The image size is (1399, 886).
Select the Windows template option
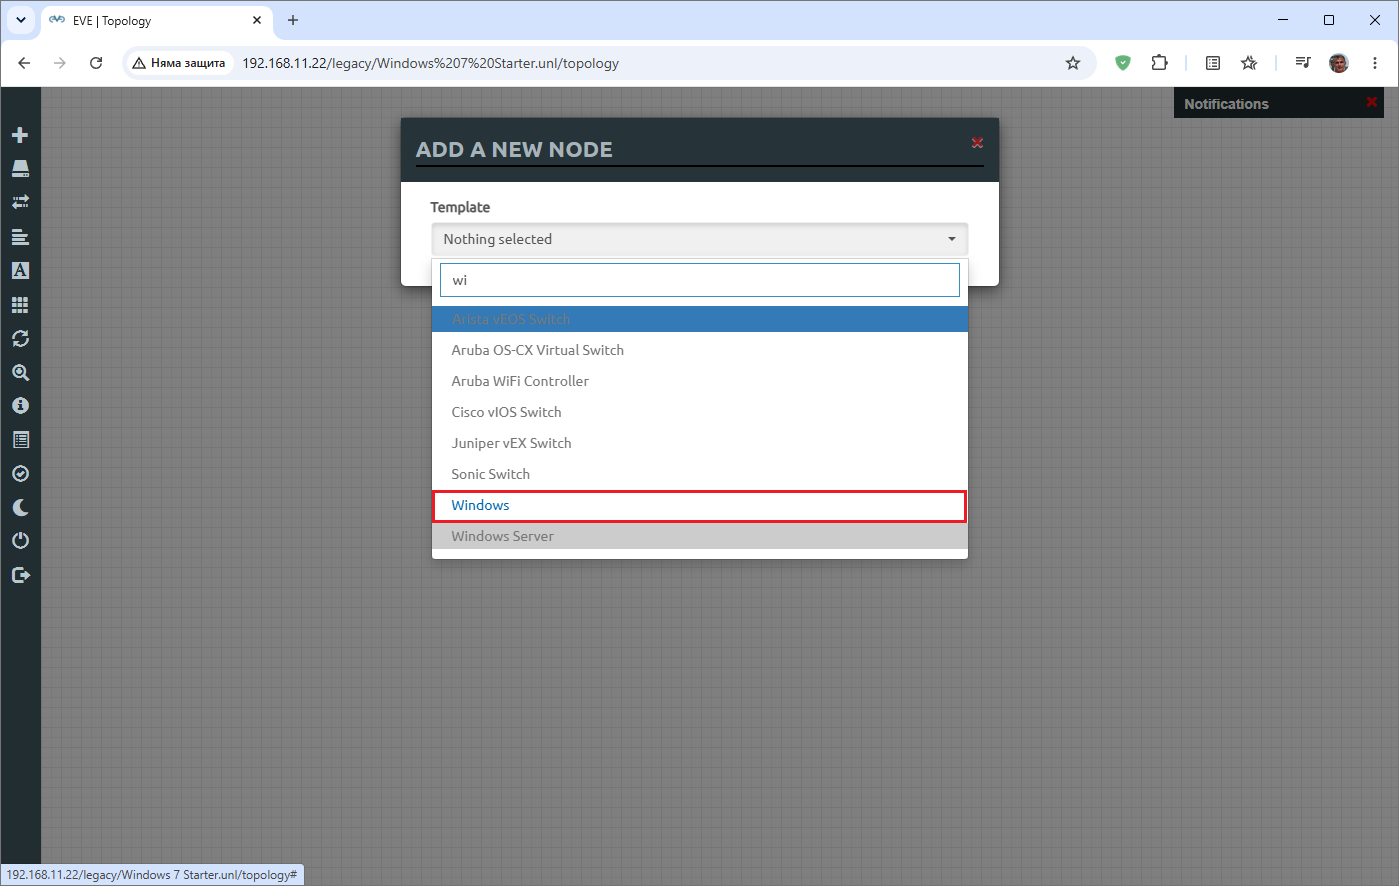(700, 506)
